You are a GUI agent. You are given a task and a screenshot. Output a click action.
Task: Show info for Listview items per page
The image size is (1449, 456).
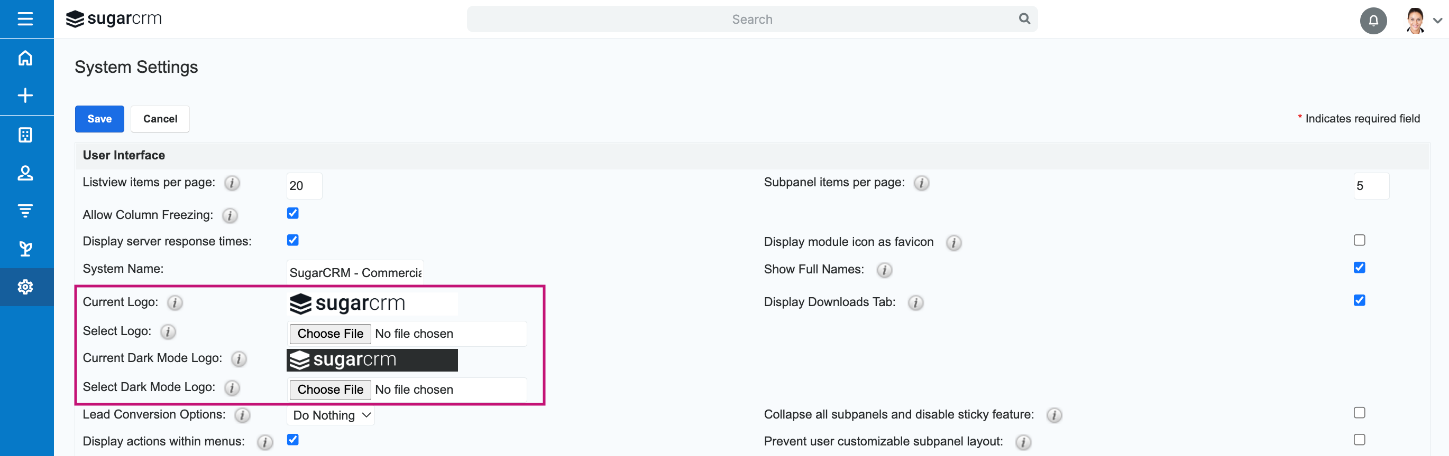tap(232, 183)
